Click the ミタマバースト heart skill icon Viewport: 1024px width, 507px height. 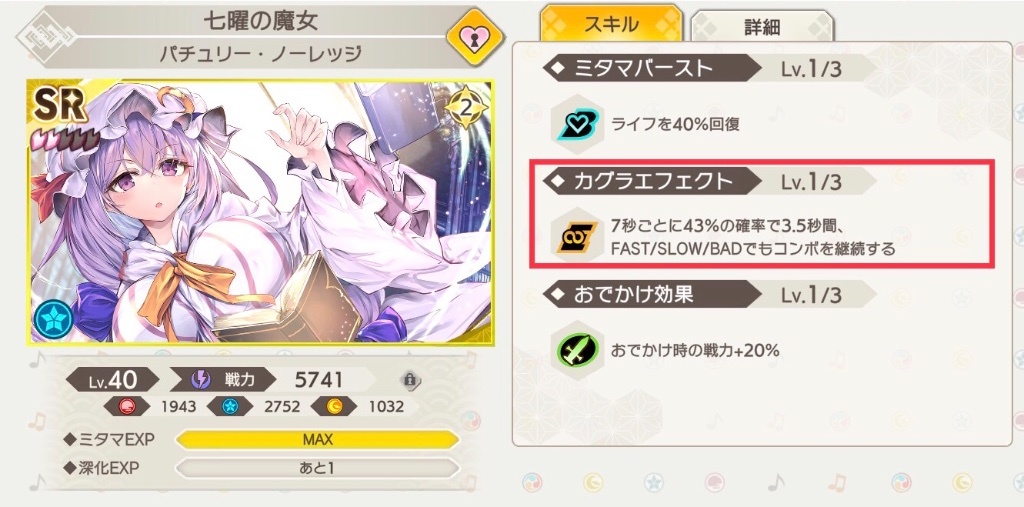tap(573, 123)
